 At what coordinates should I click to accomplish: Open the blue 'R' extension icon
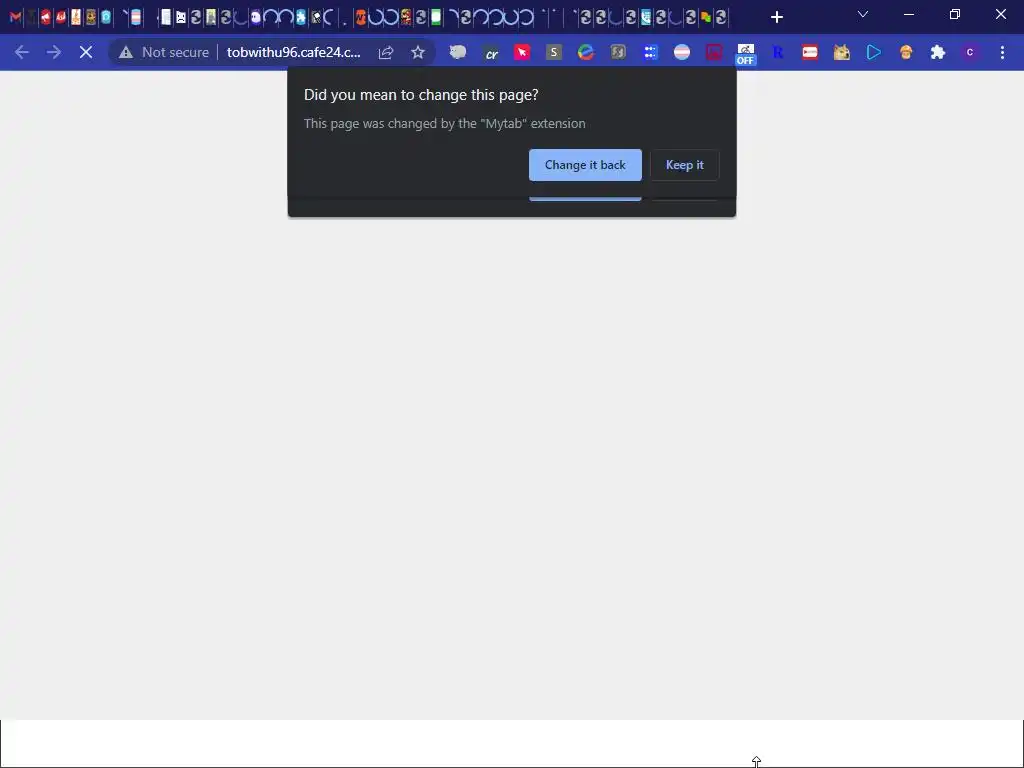pos(778,52)
